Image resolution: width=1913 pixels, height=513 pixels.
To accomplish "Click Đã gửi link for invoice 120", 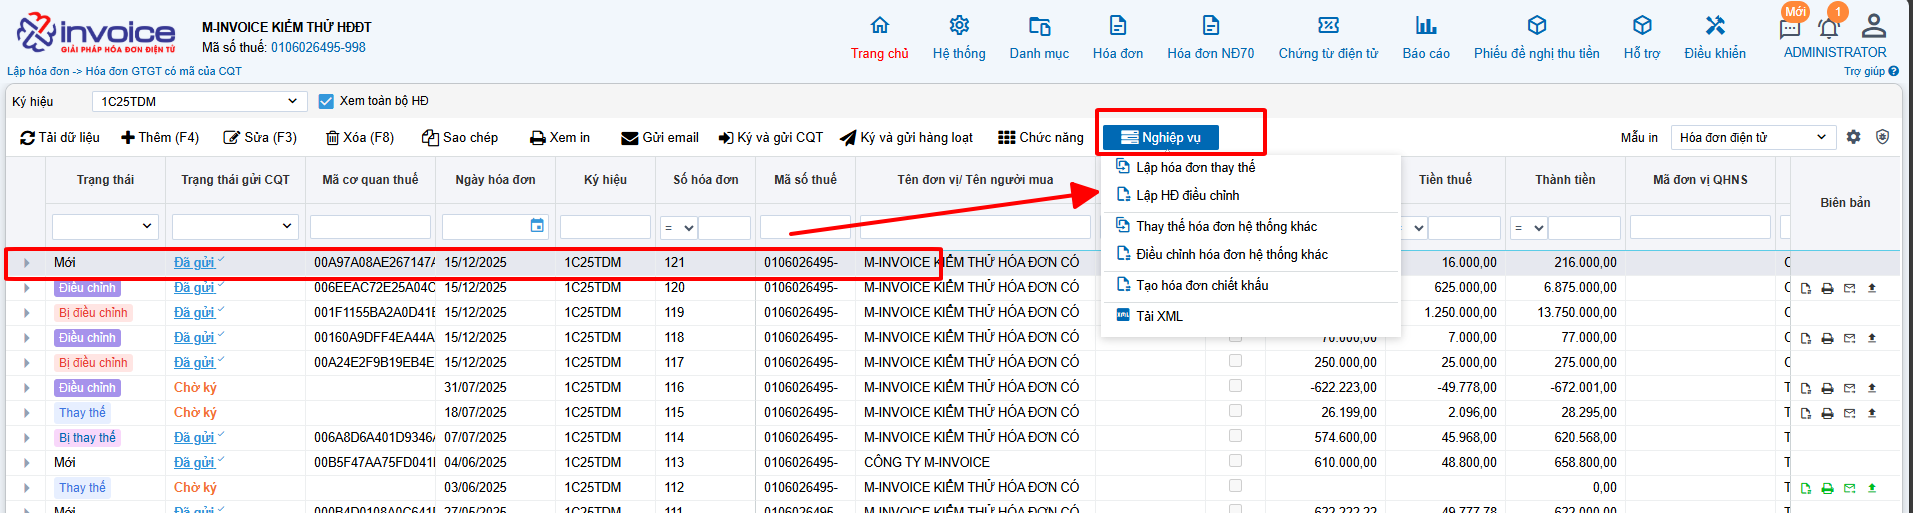I will 194,288.
